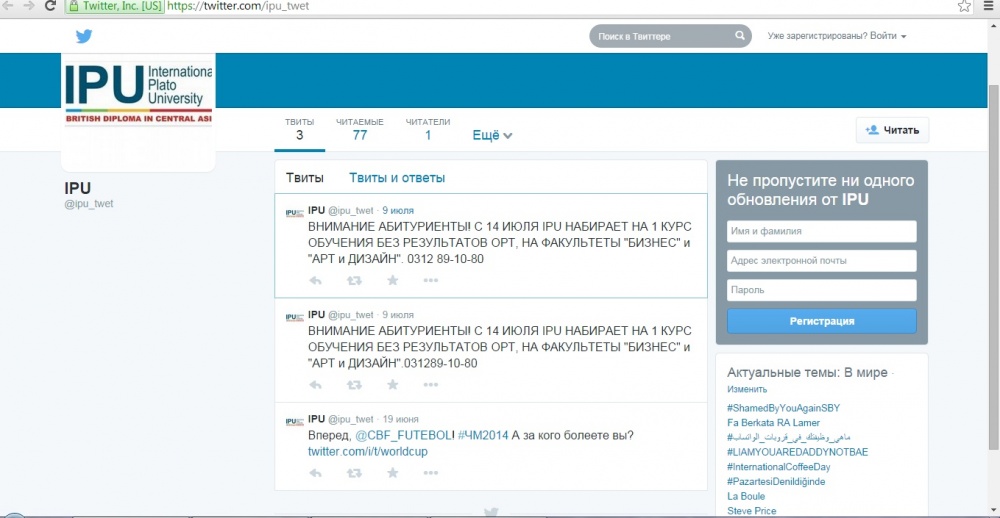Open trend Steve Price

752,510
